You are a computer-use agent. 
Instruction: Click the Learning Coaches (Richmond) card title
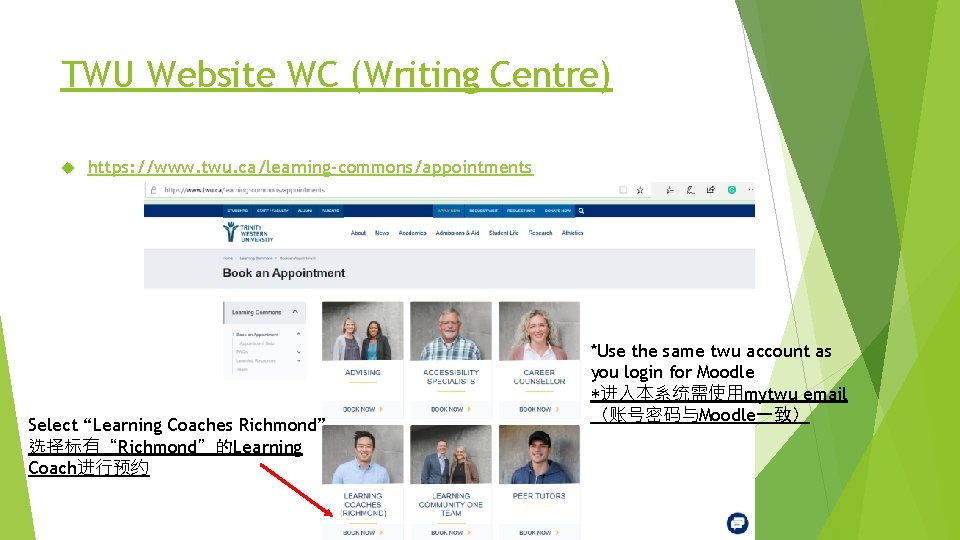click(362, 504)
